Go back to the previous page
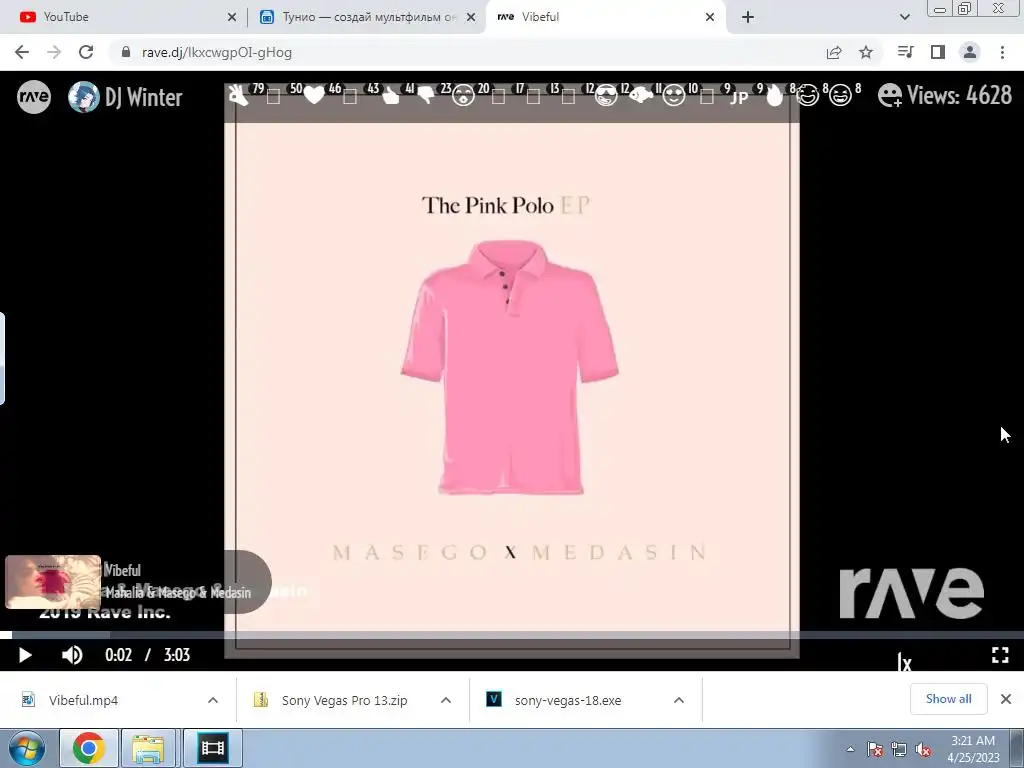The height and width of the screenshot is (768, 1024). click(22, 52)
